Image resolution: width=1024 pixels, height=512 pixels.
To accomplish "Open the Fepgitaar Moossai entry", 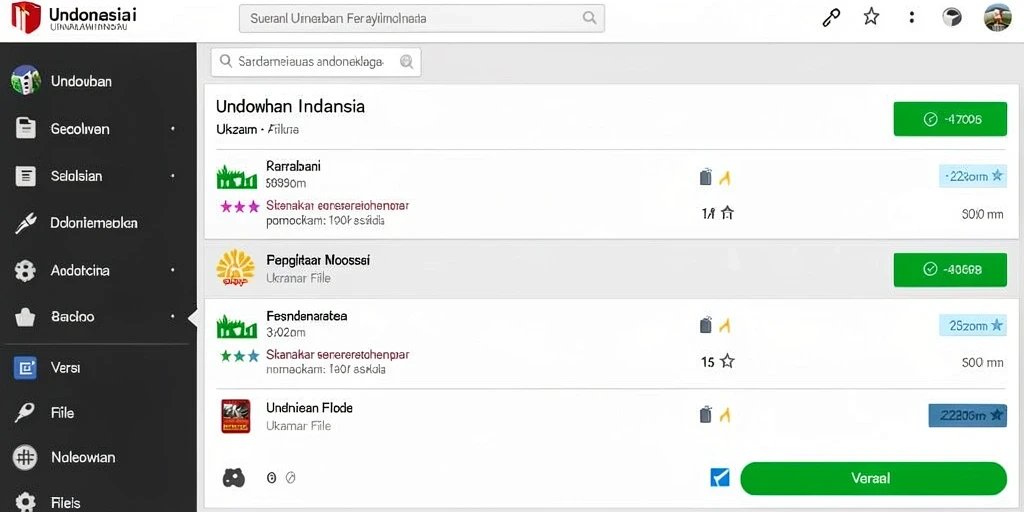I will 318,260.
